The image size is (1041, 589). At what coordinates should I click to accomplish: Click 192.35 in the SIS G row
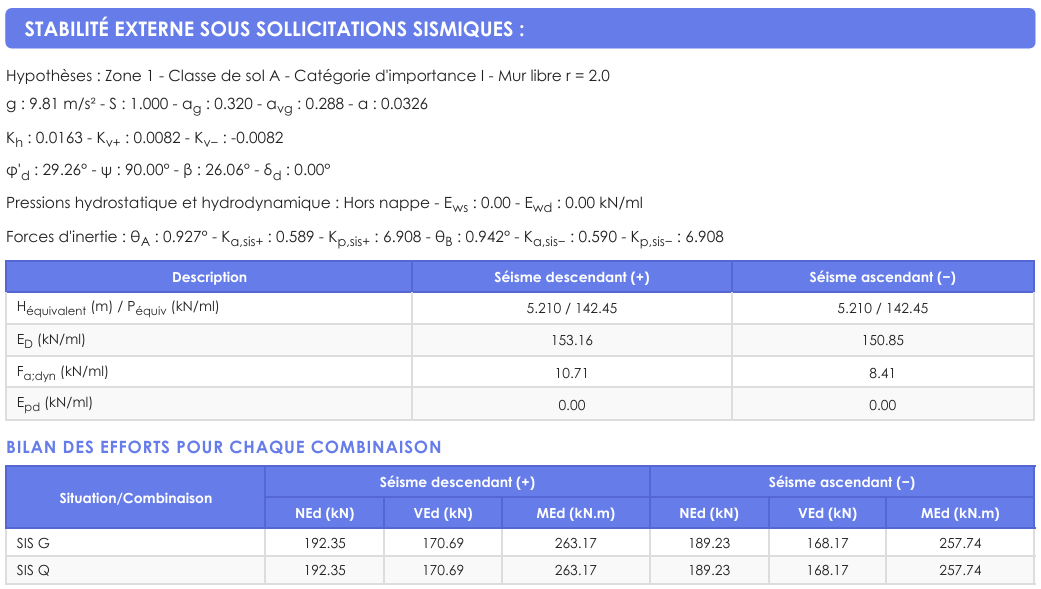[x=325, y=543]
